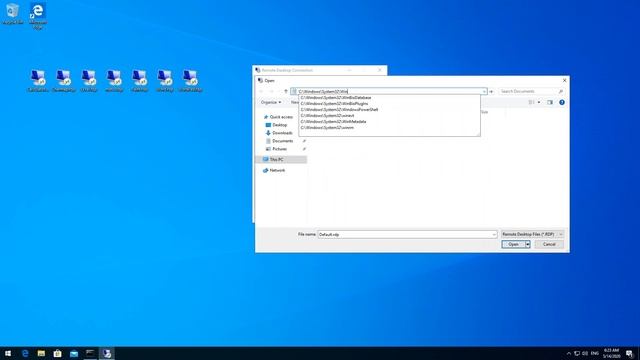The width and height of the screenshot is (640, 360).
Task: Click the Back arrow in Open dialog
Action: [x=262, y=91]
